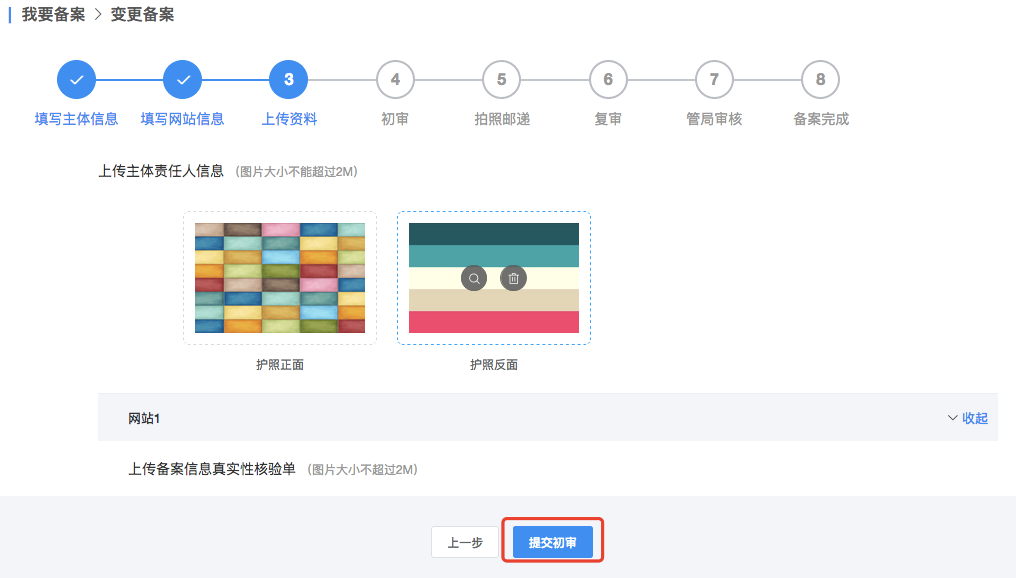
Task: Collapse the 网站1 section with 收起
Action: pos(975,418)
